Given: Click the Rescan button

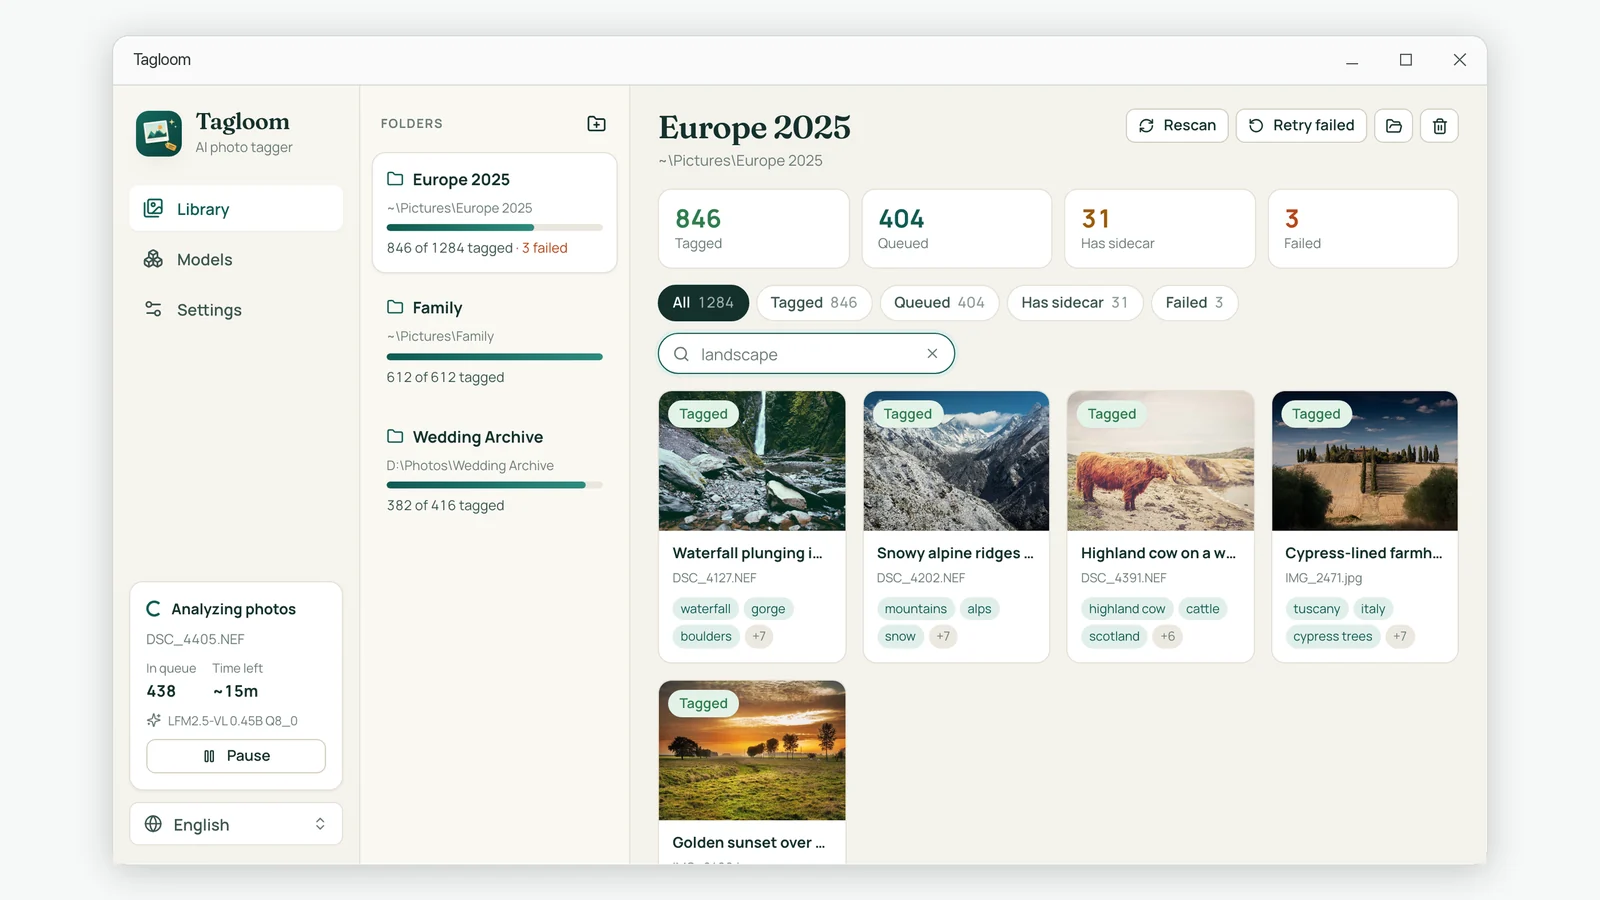Looking at the screenshot, I should (x=1177, y=126).
